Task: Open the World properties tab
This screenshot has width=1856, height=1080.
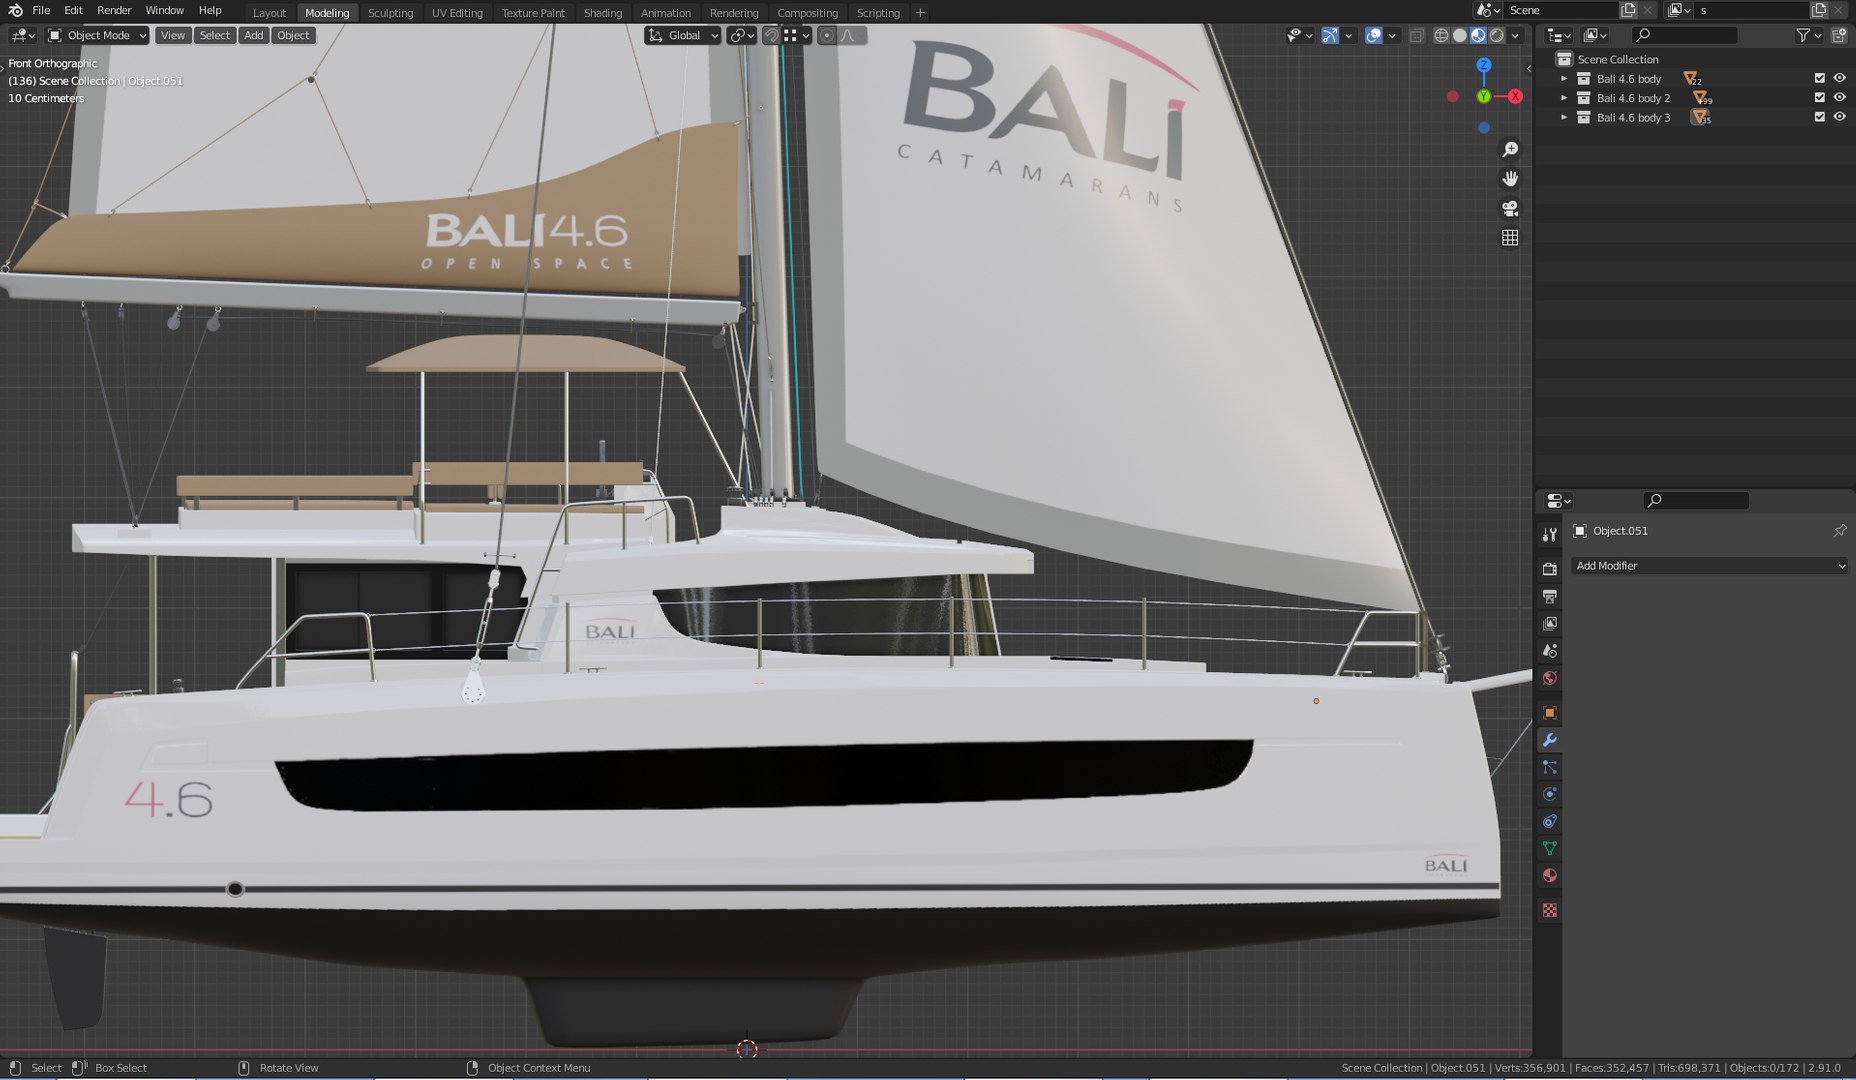Action: pos(1549,678)
